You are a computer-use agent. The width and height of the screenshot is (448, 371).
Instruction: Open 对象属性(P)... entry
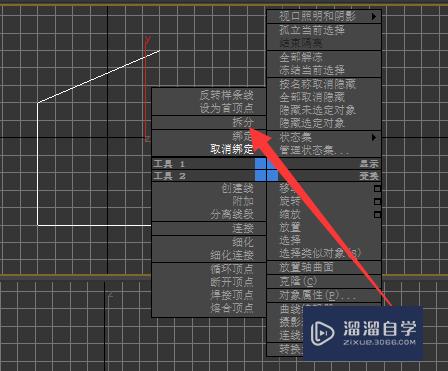pyautogui.click(x=318, y=295)
